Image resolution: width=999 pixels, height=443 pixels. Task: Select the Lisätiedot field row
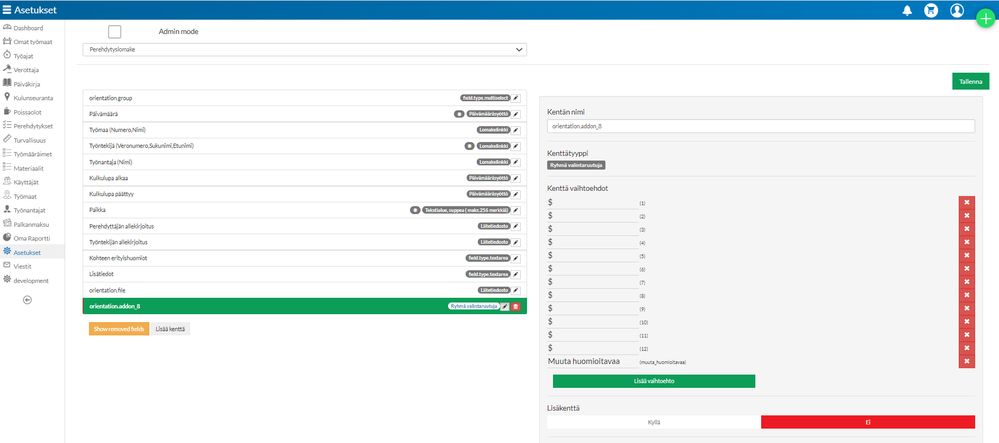[x=305, y=274]
